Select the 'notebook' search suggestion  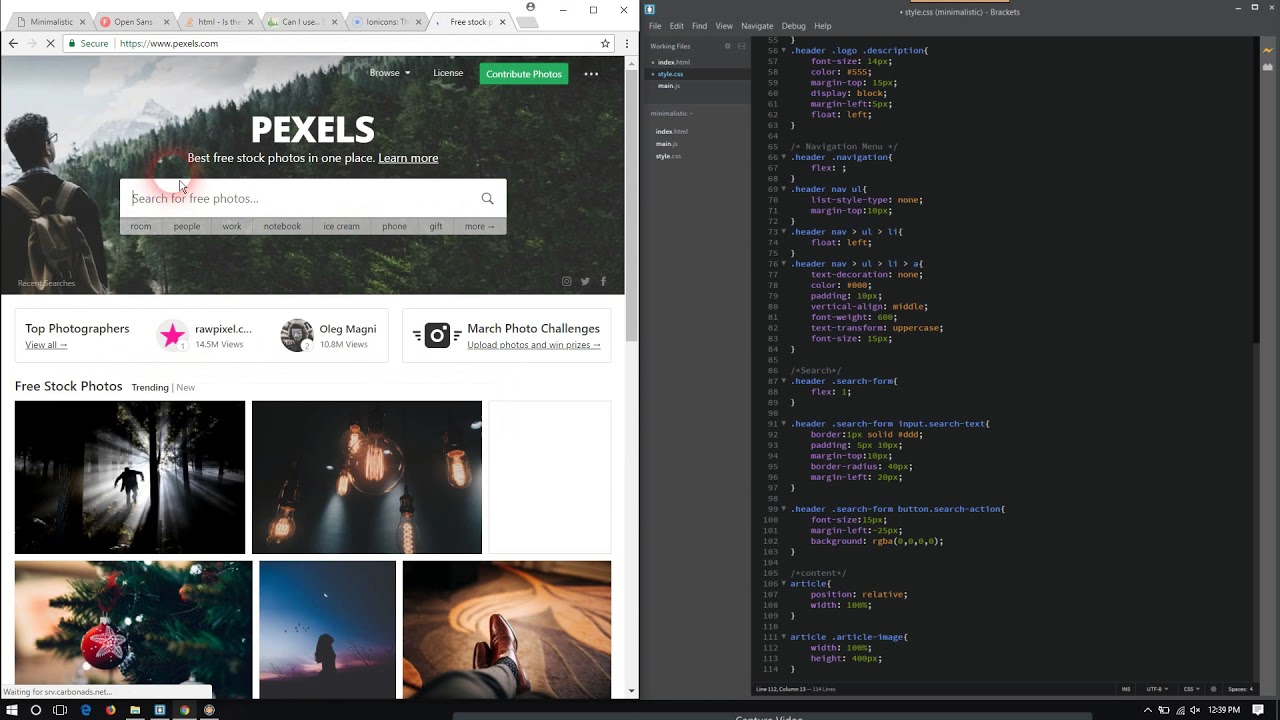tap(282, 226)
